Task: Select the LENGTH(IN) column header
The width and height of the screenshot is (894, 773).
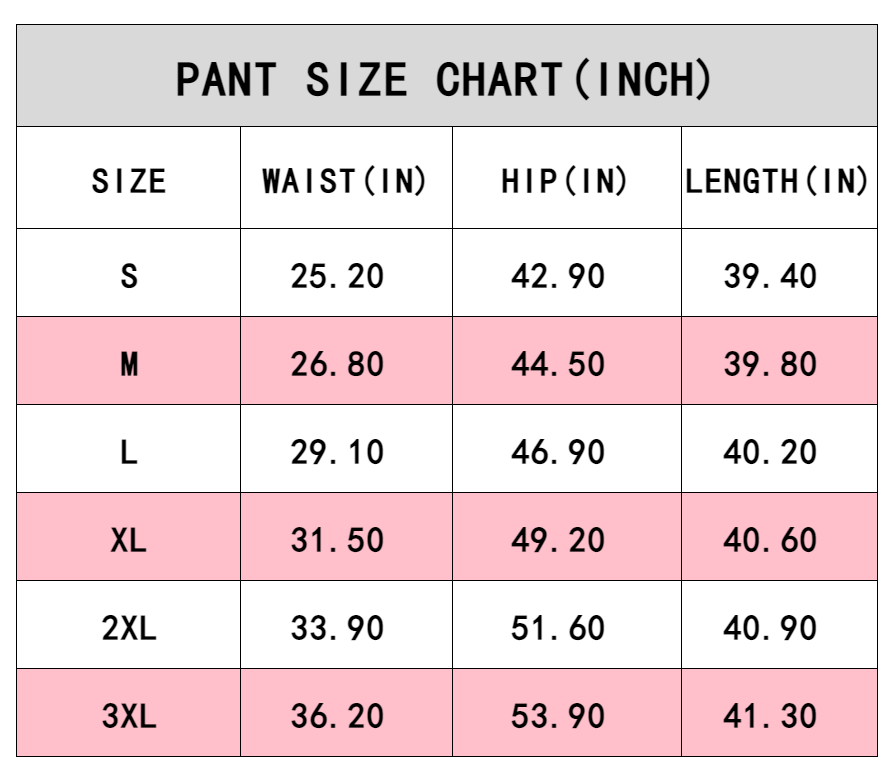Action: [777, 181]
